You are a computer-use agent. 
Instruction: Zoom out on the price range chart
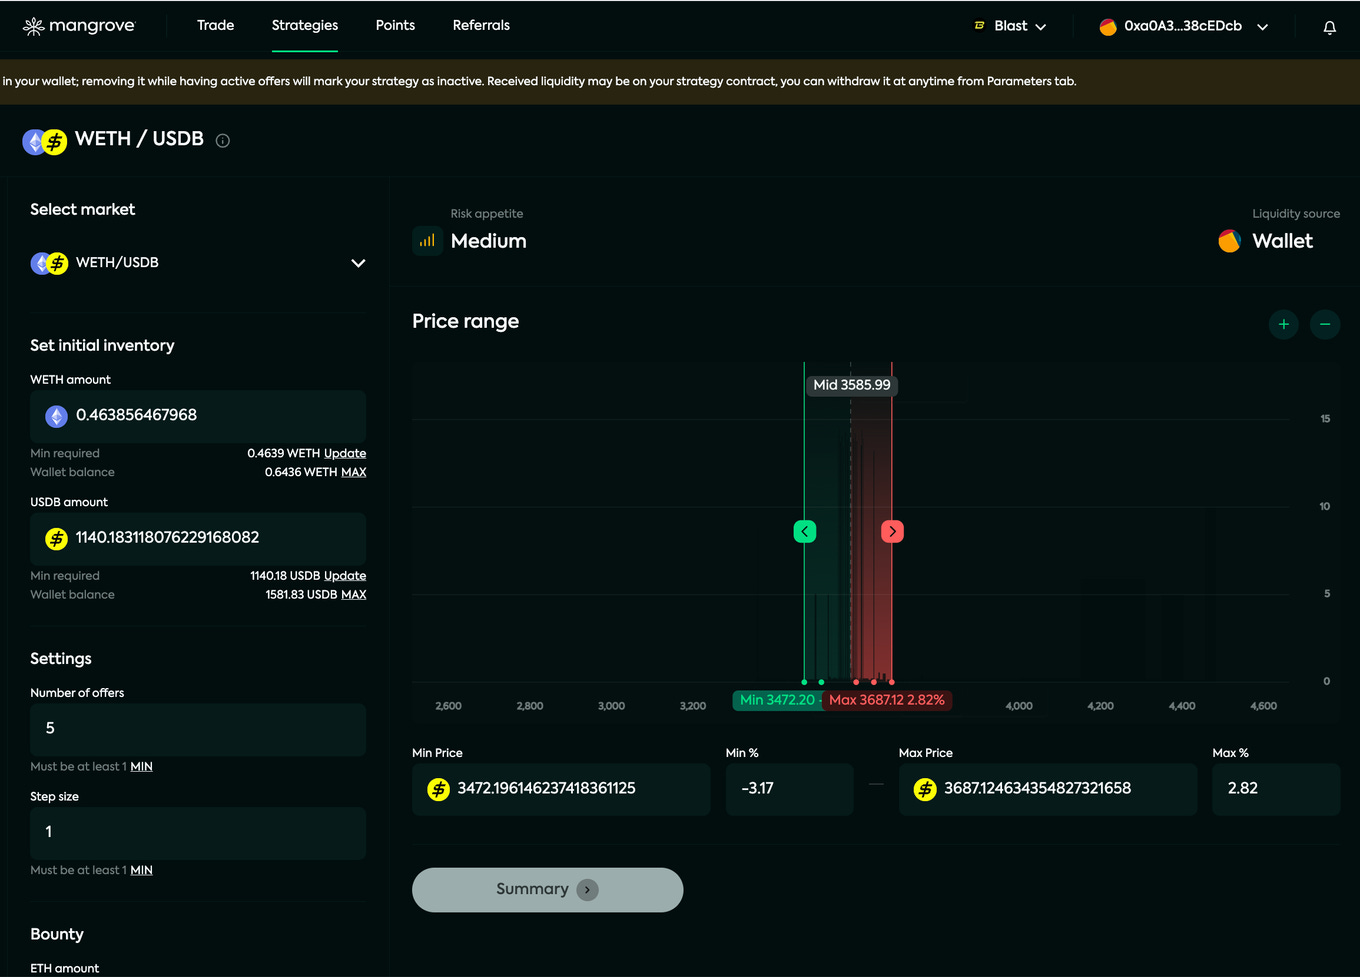pyautogui.click(x=1325, y=324)
